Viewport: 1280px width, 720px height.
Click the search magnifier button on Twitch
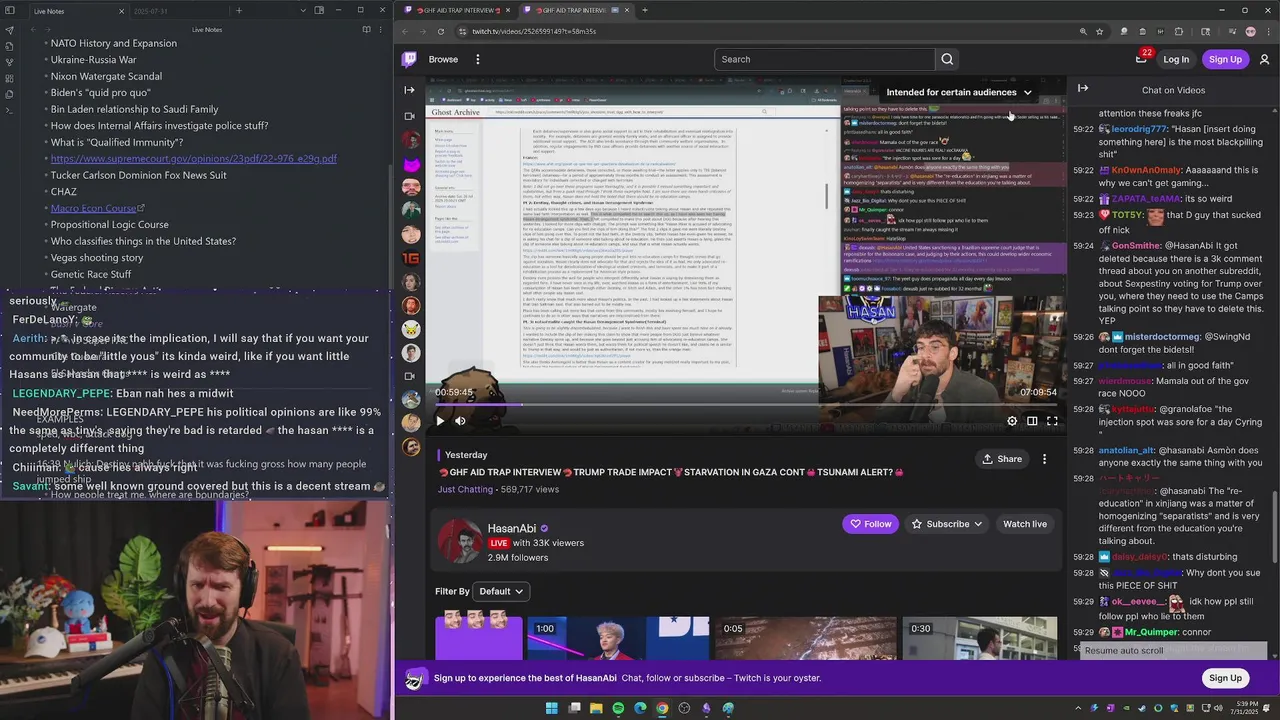947,59
